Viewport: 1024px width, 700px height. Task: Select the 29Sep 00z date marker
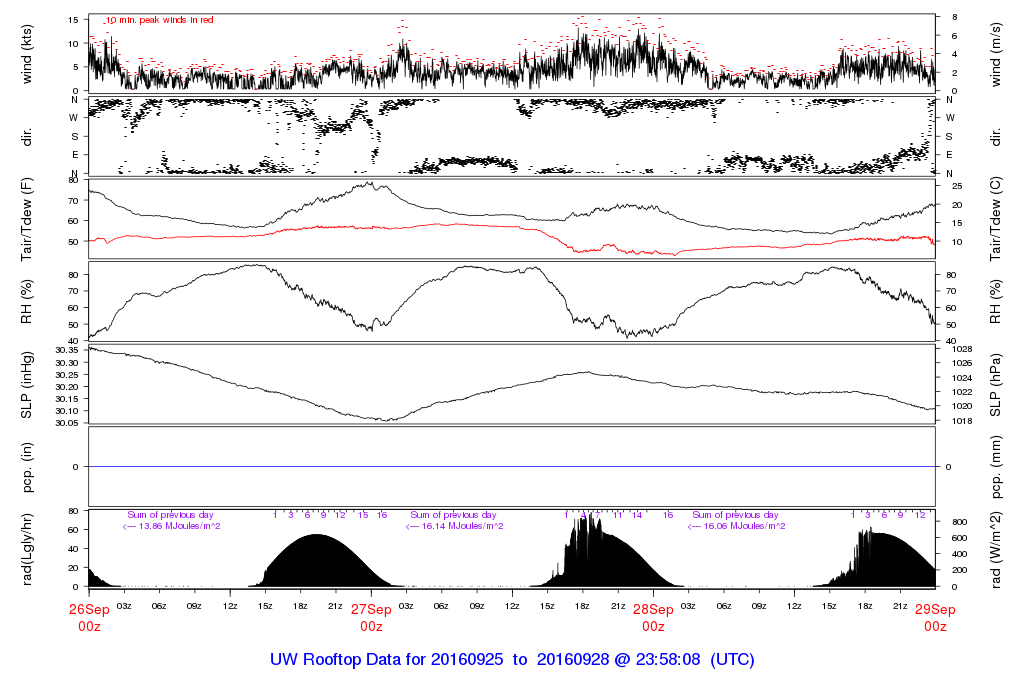935,617
